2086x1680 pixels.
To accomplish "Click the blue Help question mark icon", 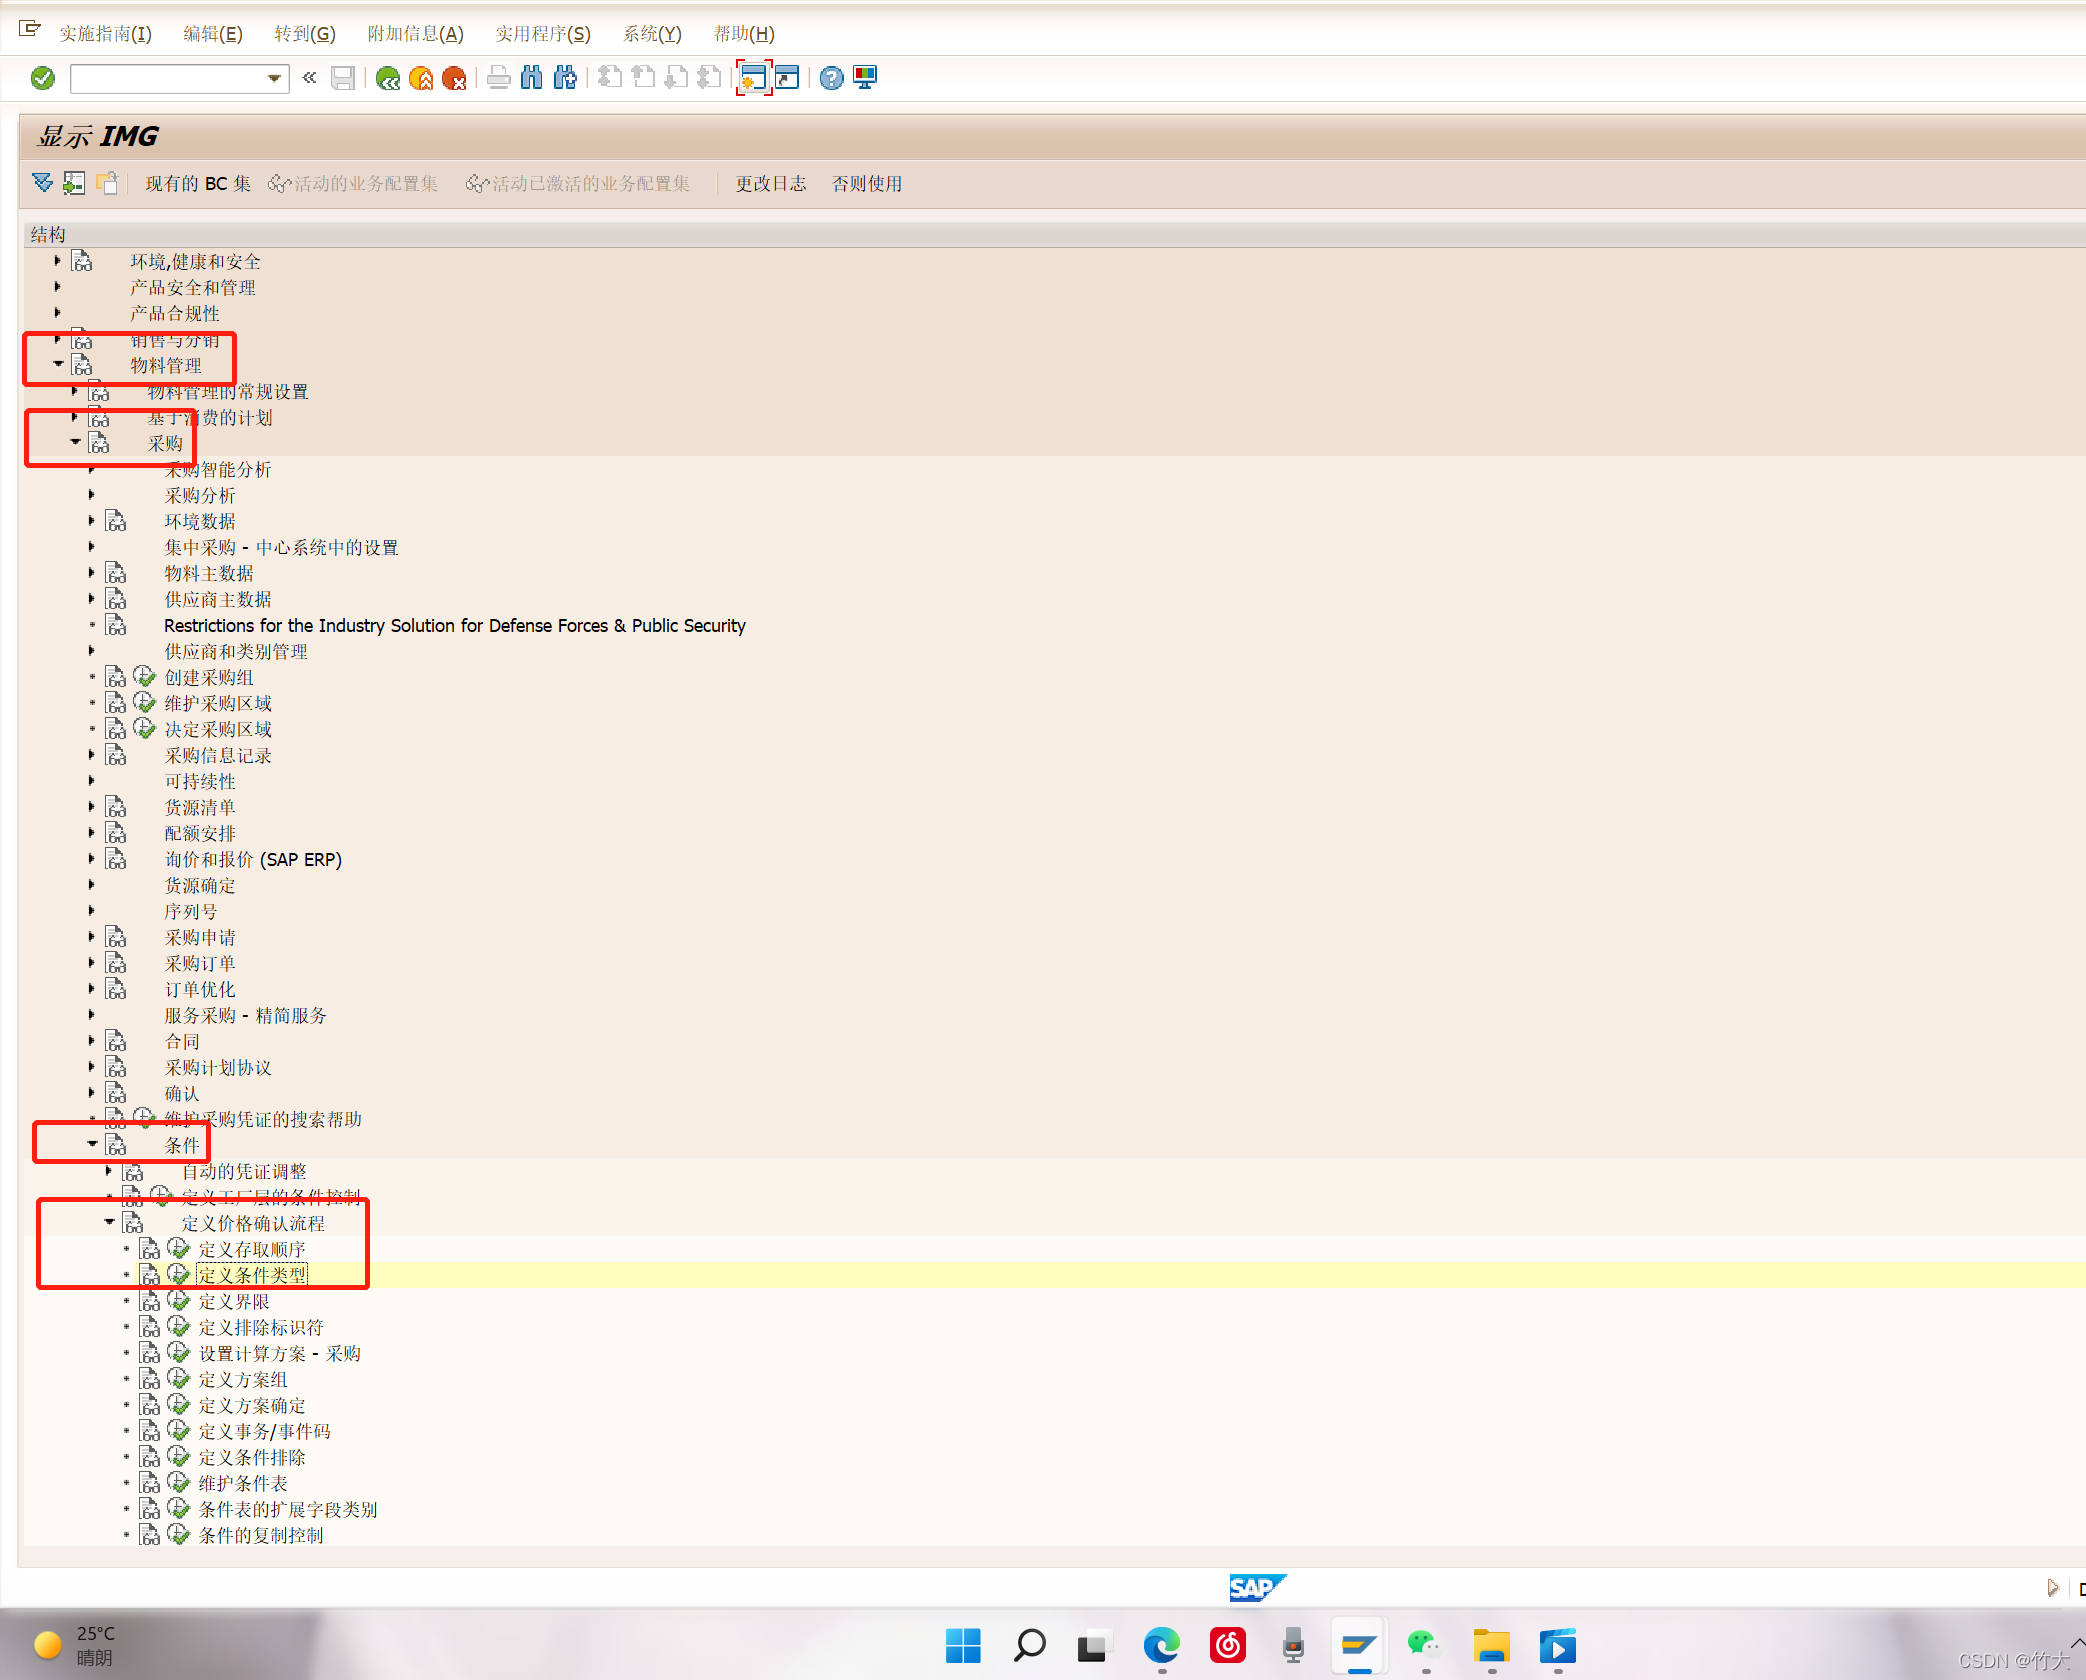I will (x=831, y=78).
